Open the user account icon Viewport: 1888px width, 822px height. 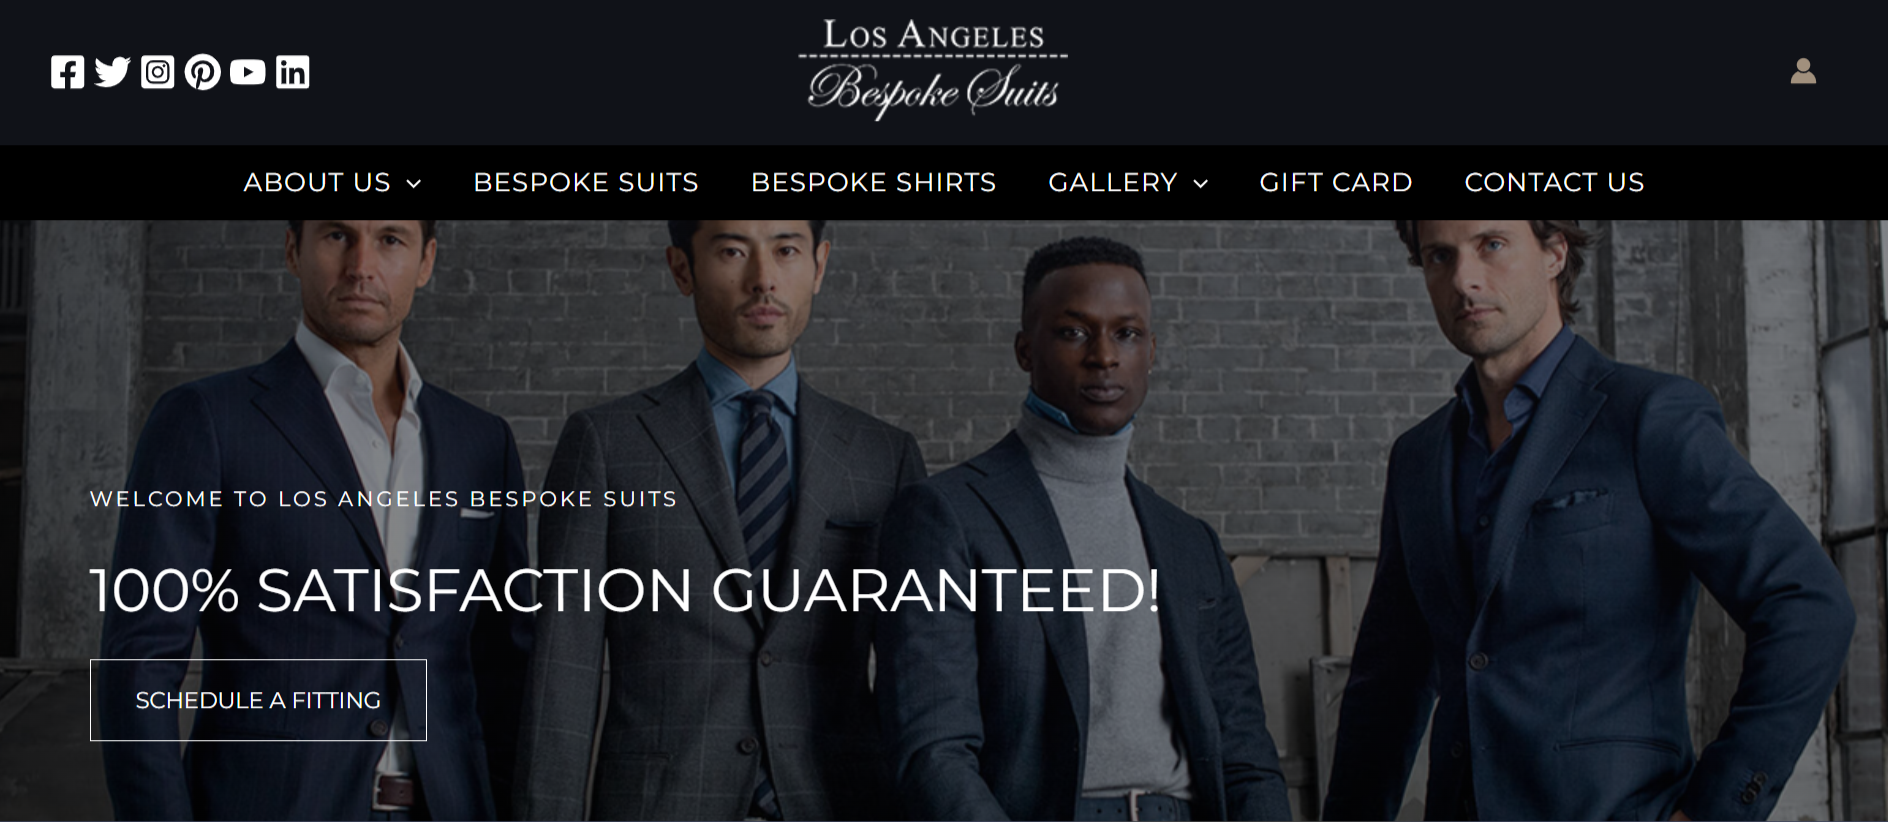tap(1803, 71)
